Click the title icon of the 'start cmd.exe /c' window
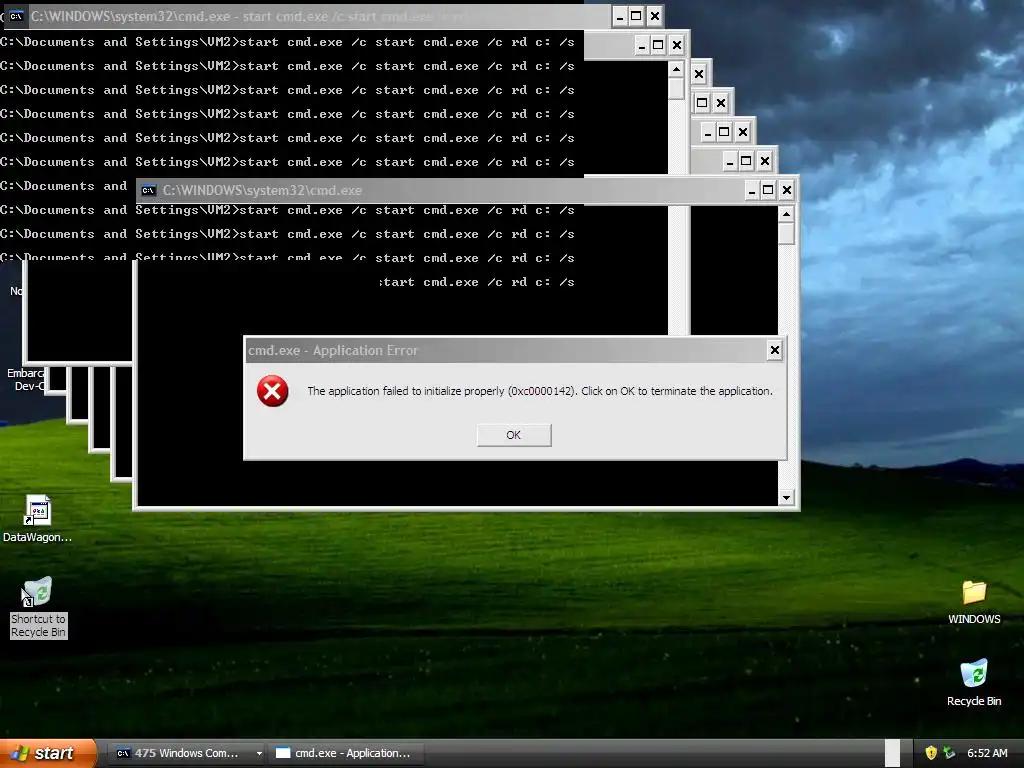 pos(16,16)
